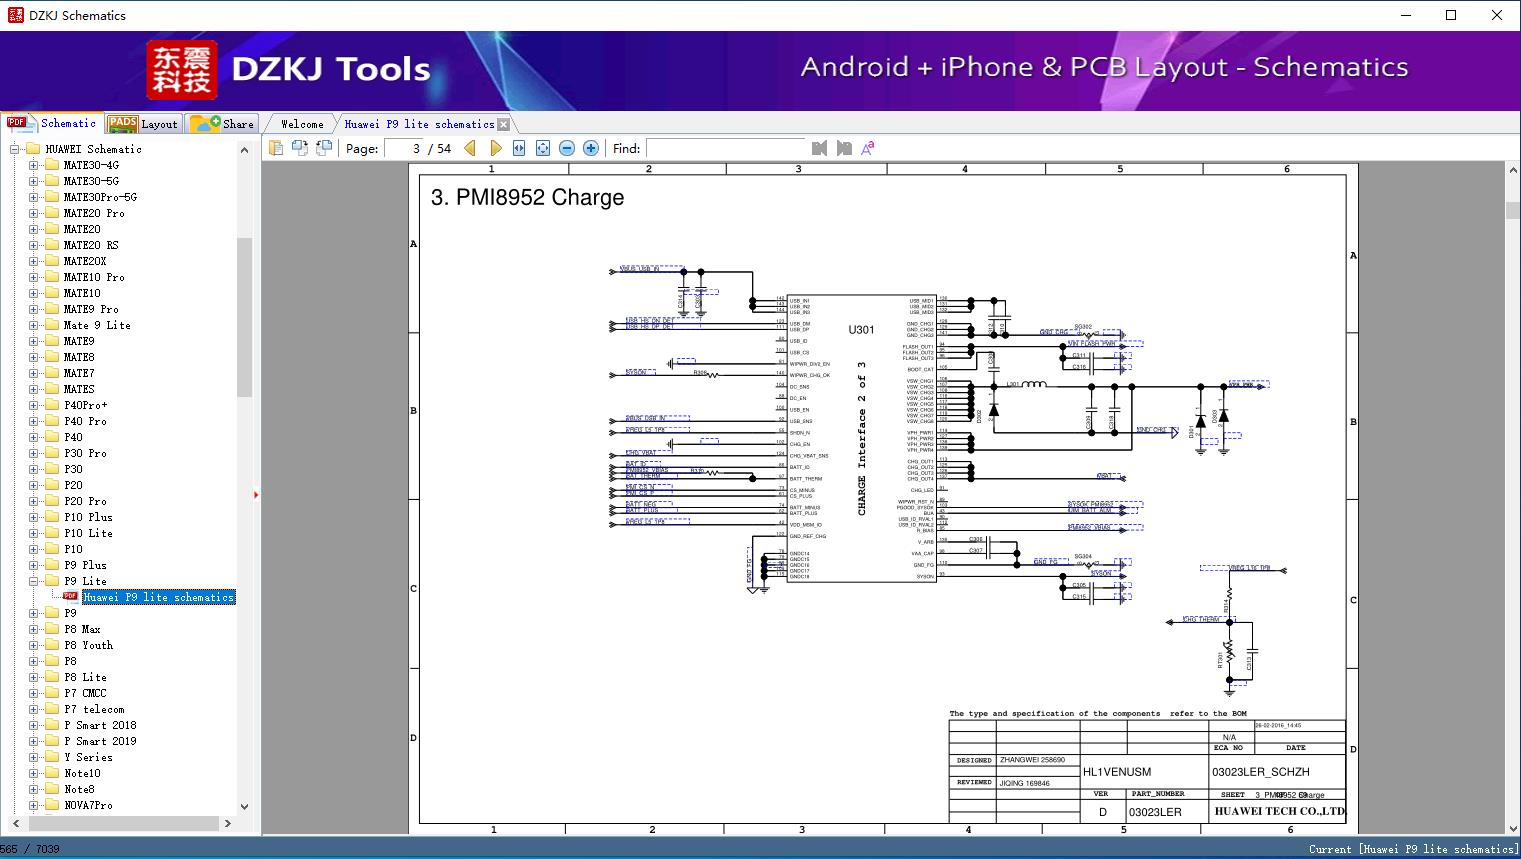
Task: Select the NOVA7Pro folder
Action: [88, 805]
